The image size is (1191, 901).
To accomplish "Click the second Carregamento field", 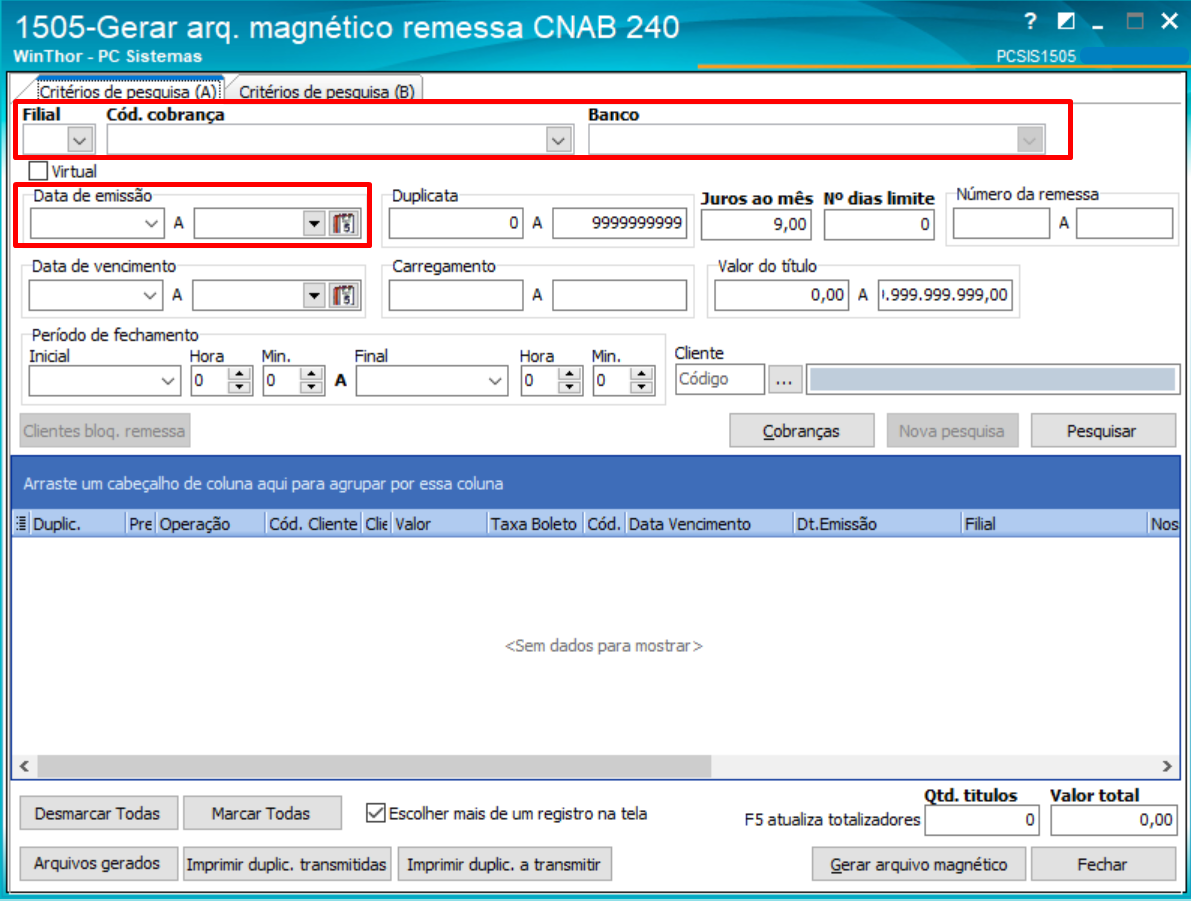I will point(620,295).
